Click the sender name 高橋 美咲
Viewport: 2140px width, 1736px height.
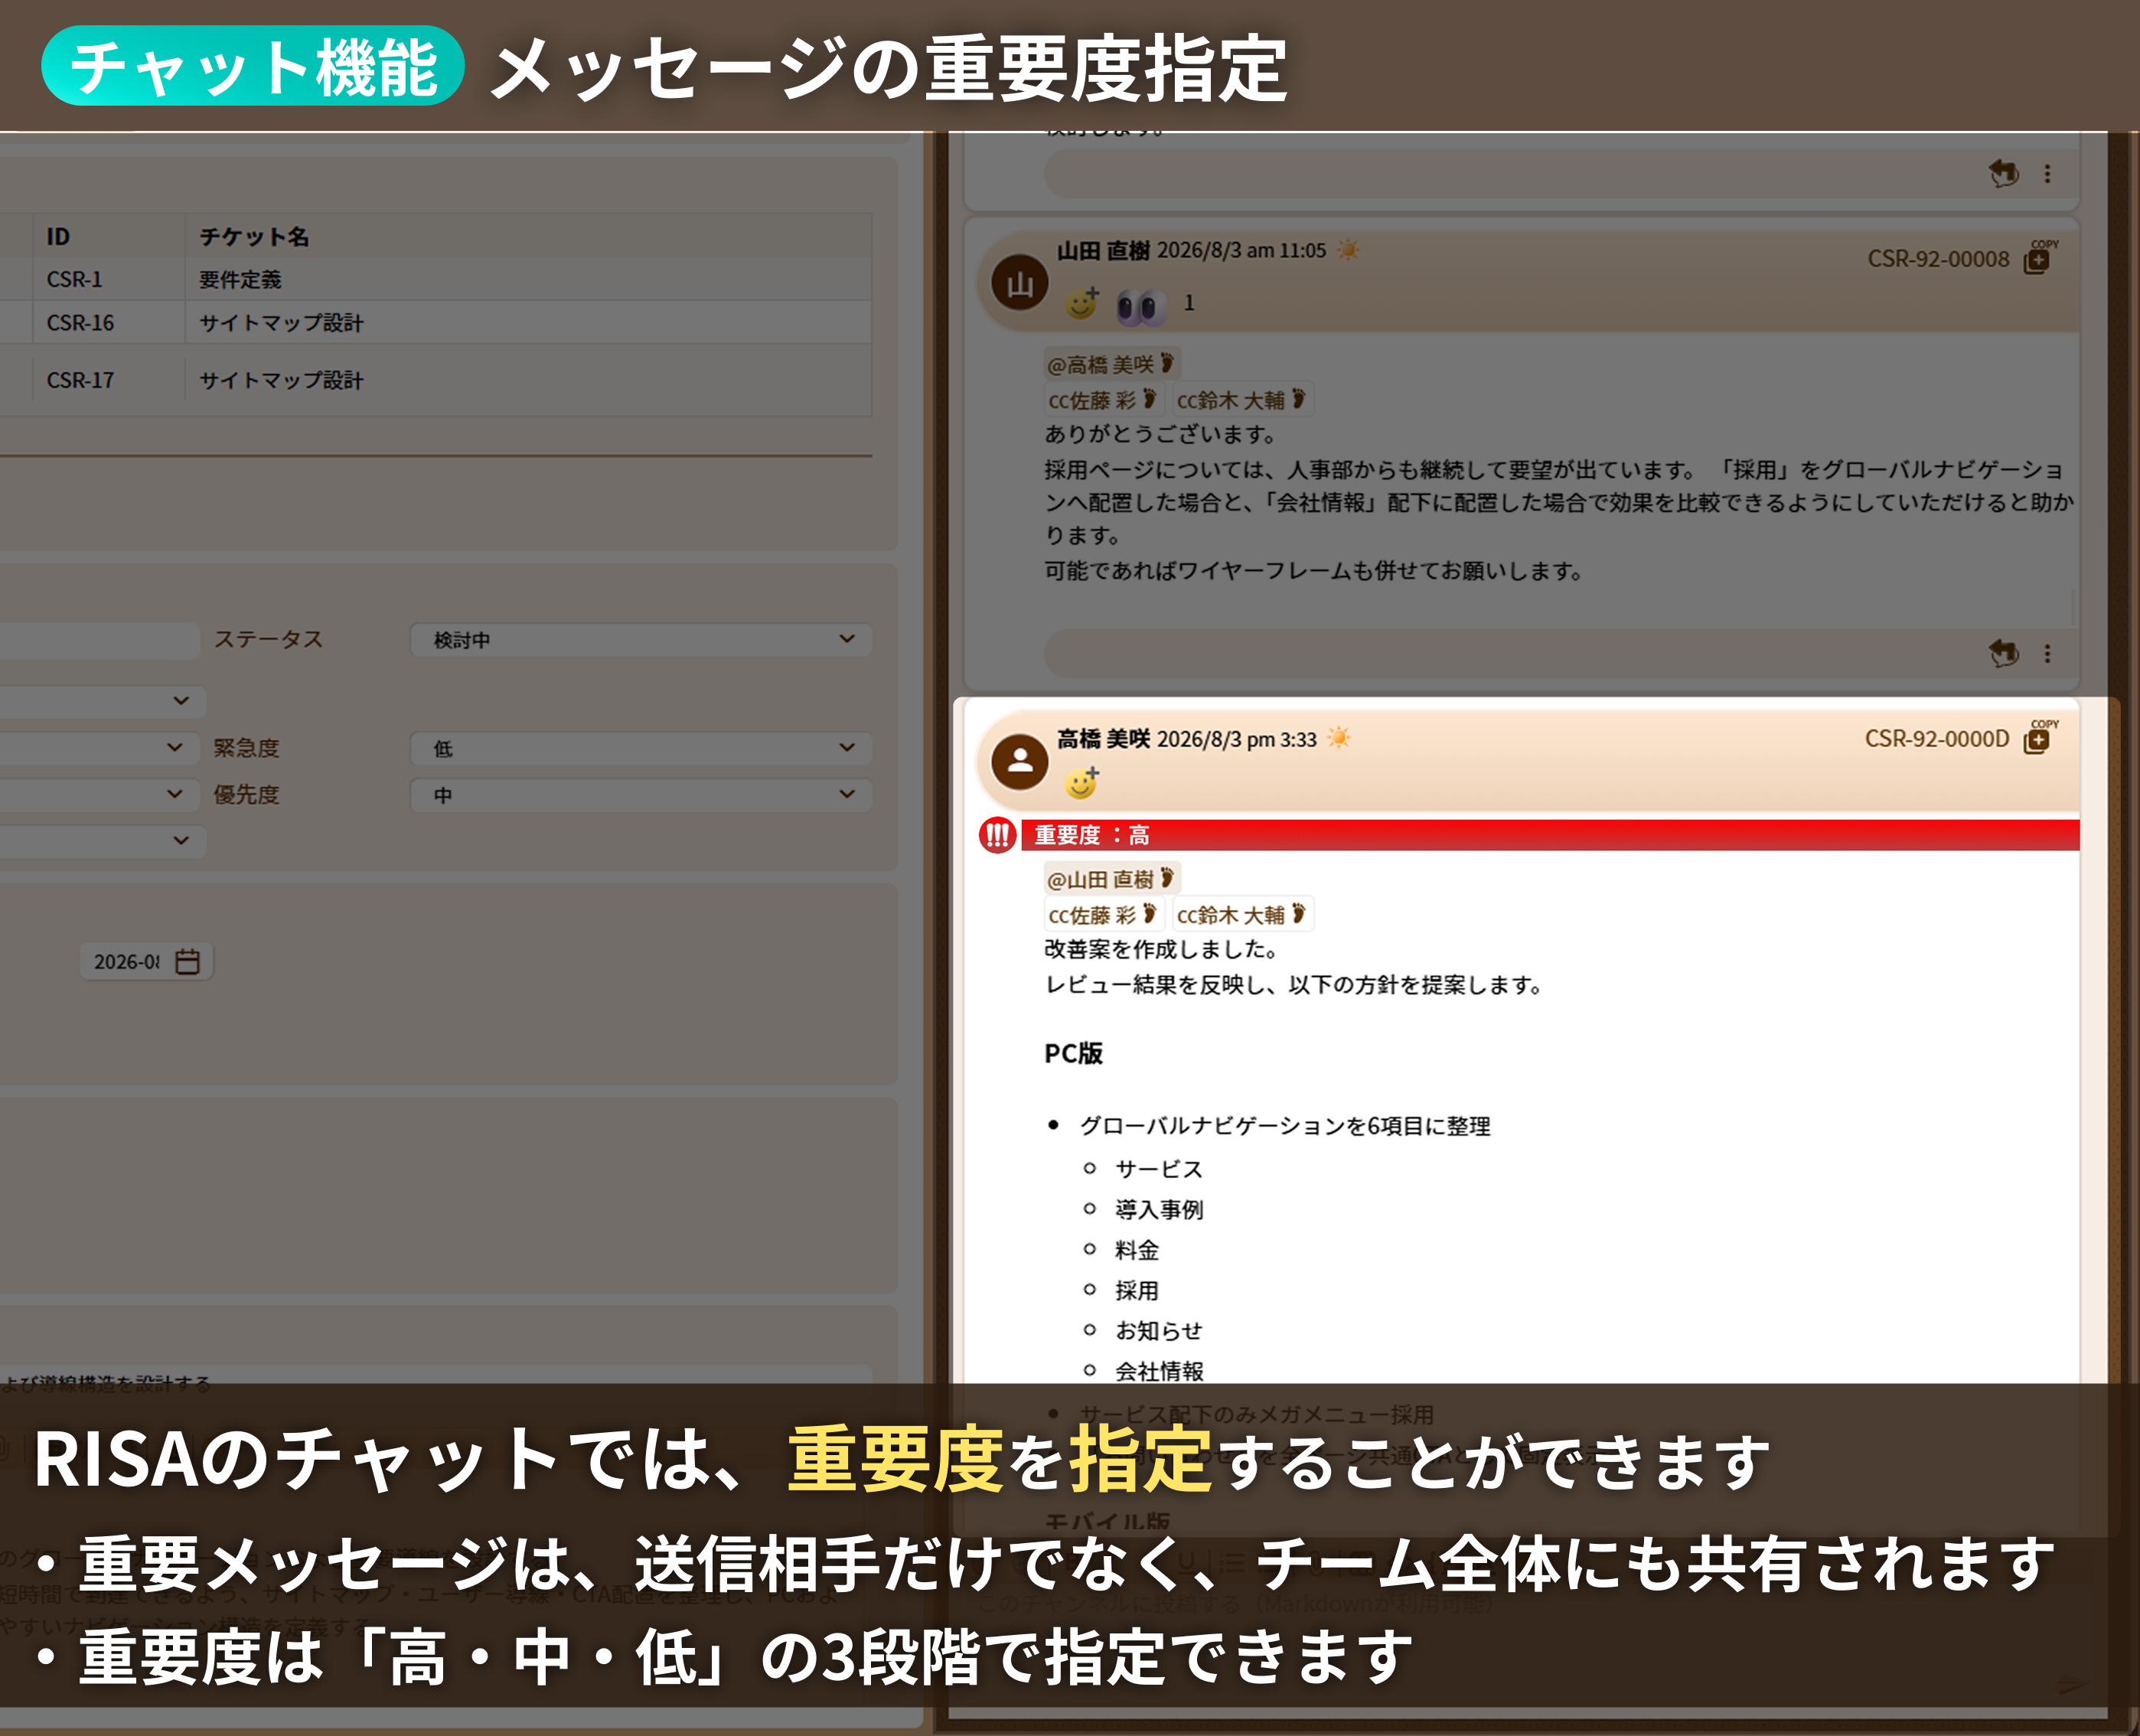tap(1103, 738)
